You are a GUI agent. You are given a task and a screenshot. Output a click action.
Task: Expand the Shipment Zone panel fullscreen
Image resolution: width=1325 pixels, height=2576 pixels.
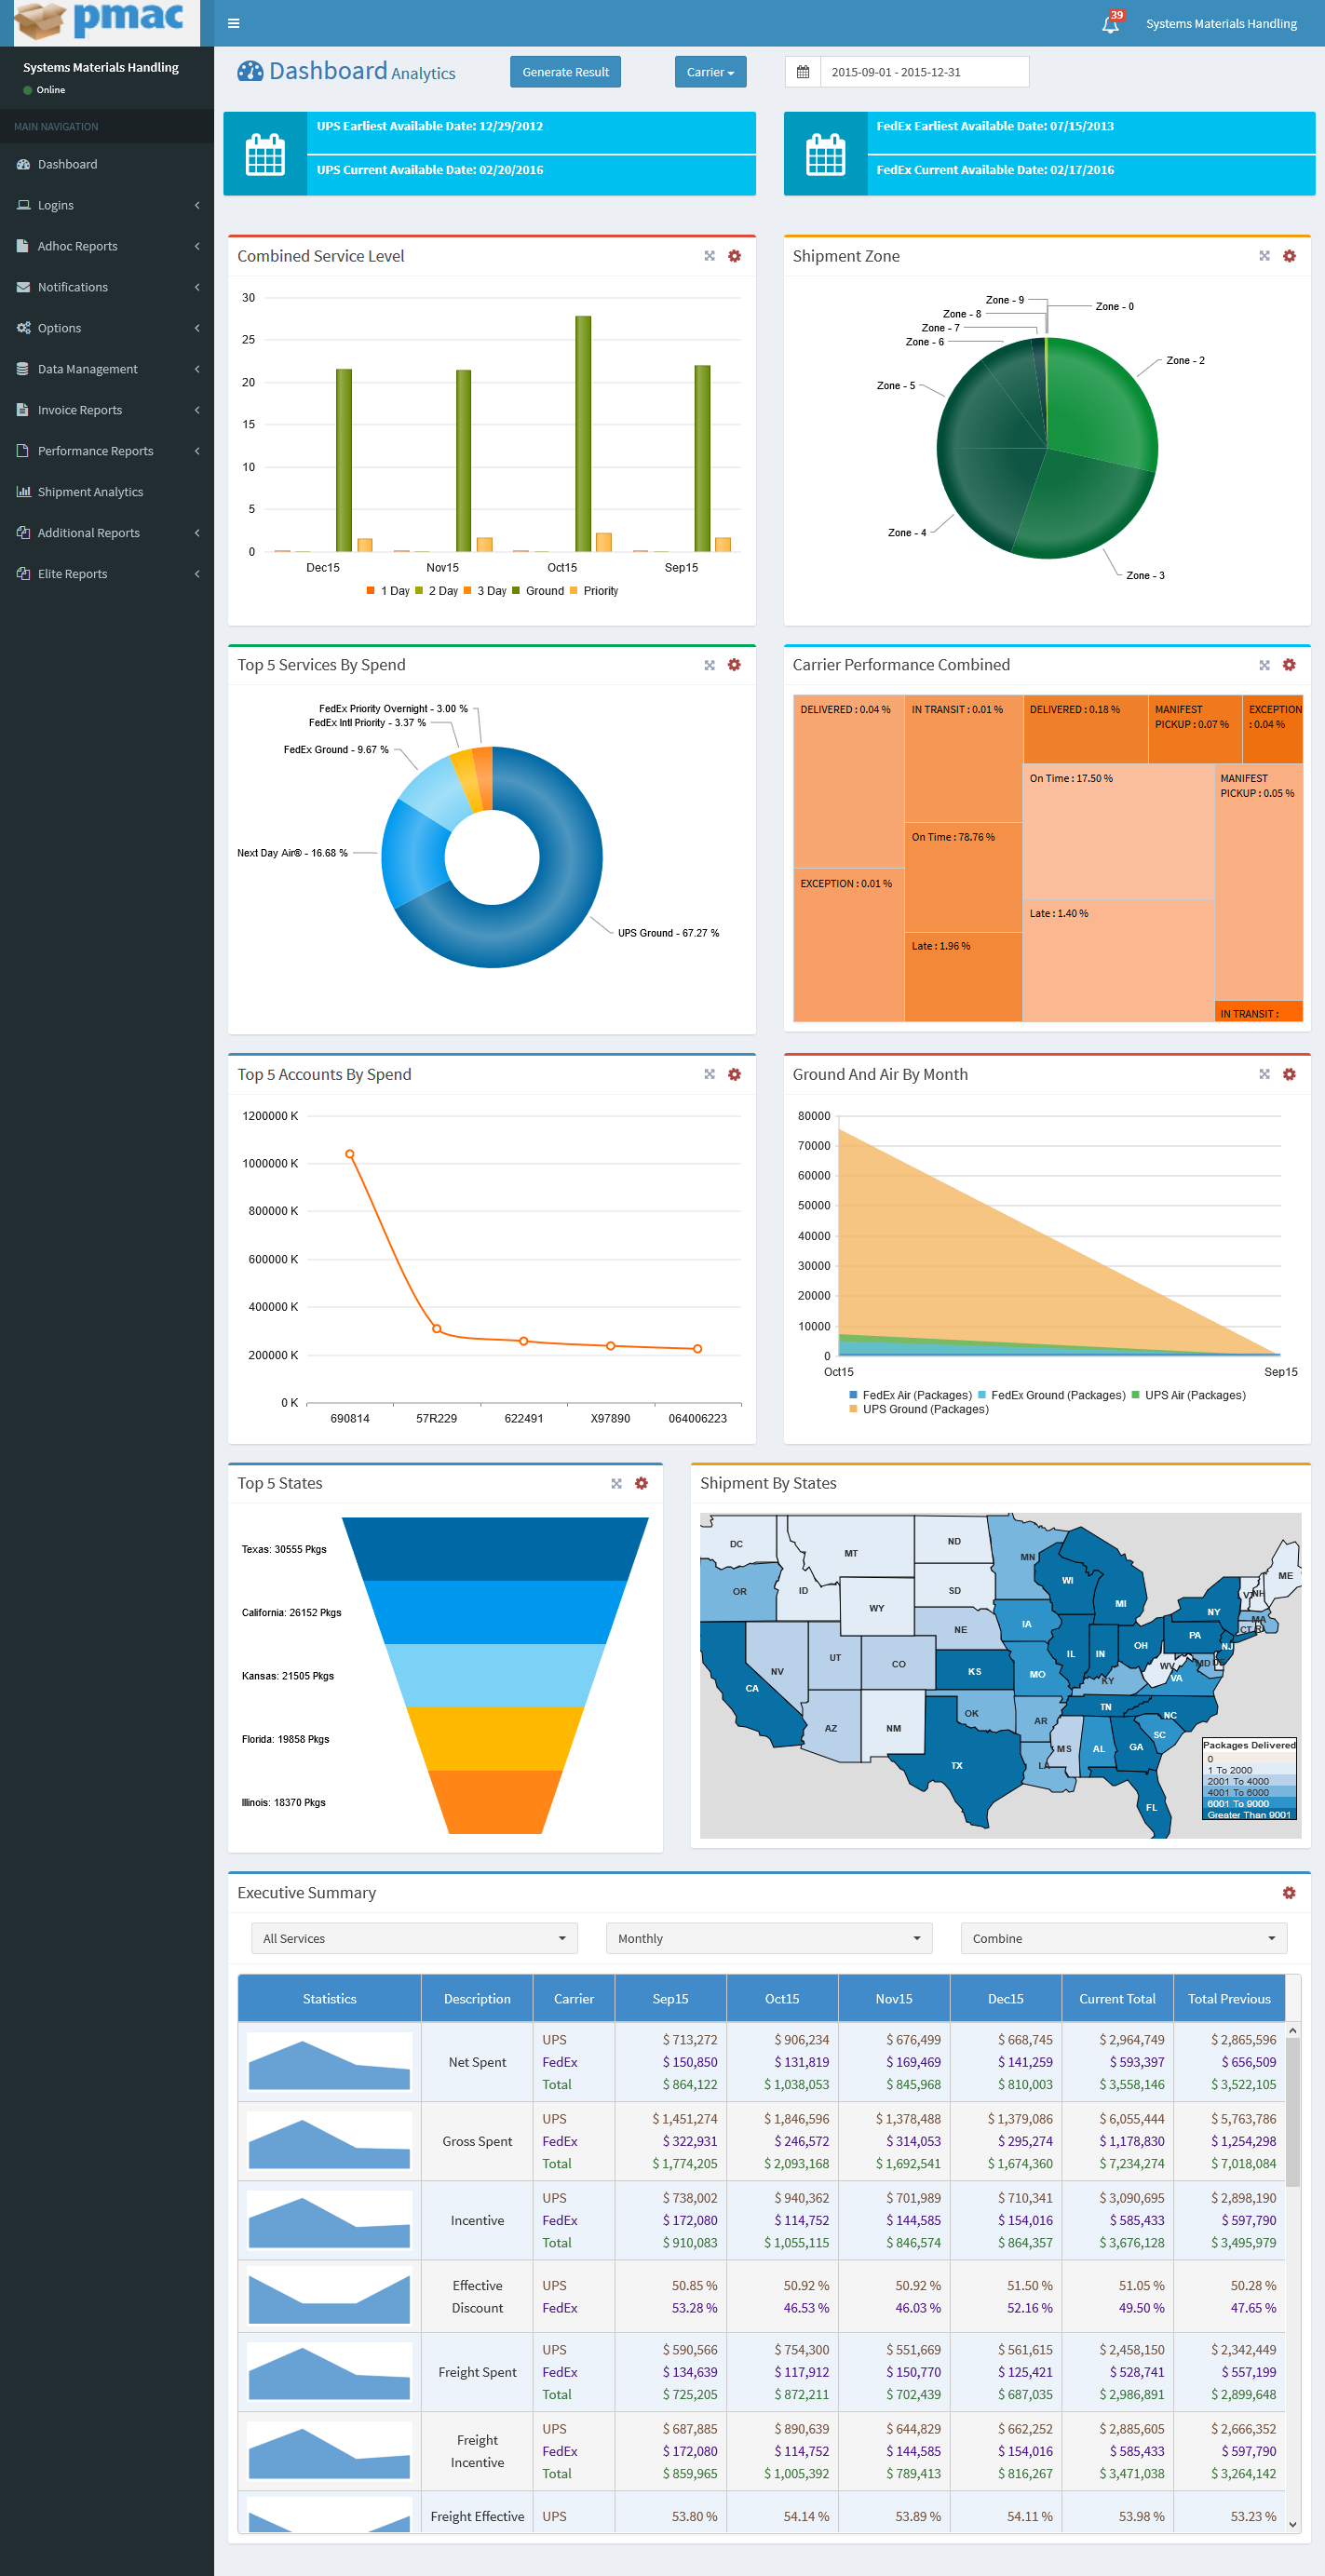[x=1264, y=256]
